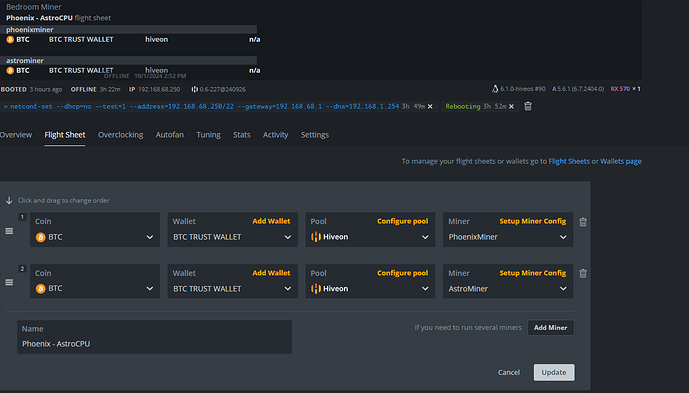Go to the Autofan tab
Viewport: 689px width, 393px height.
pos(170,135)
